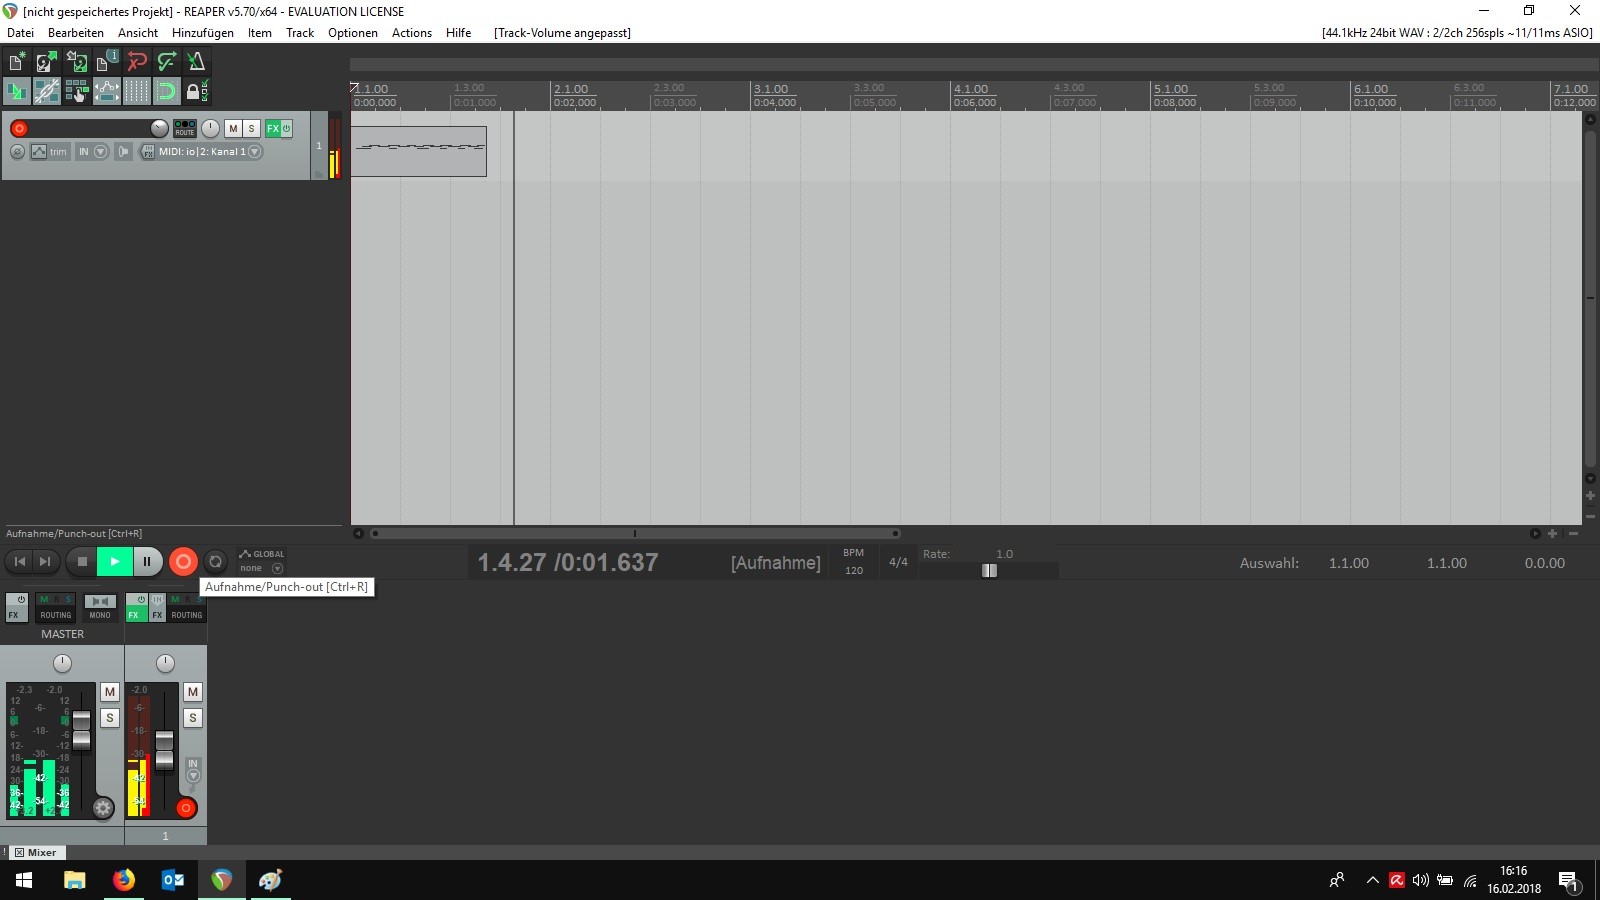Click the Undo icon in toolbar

tap(137, 62)
